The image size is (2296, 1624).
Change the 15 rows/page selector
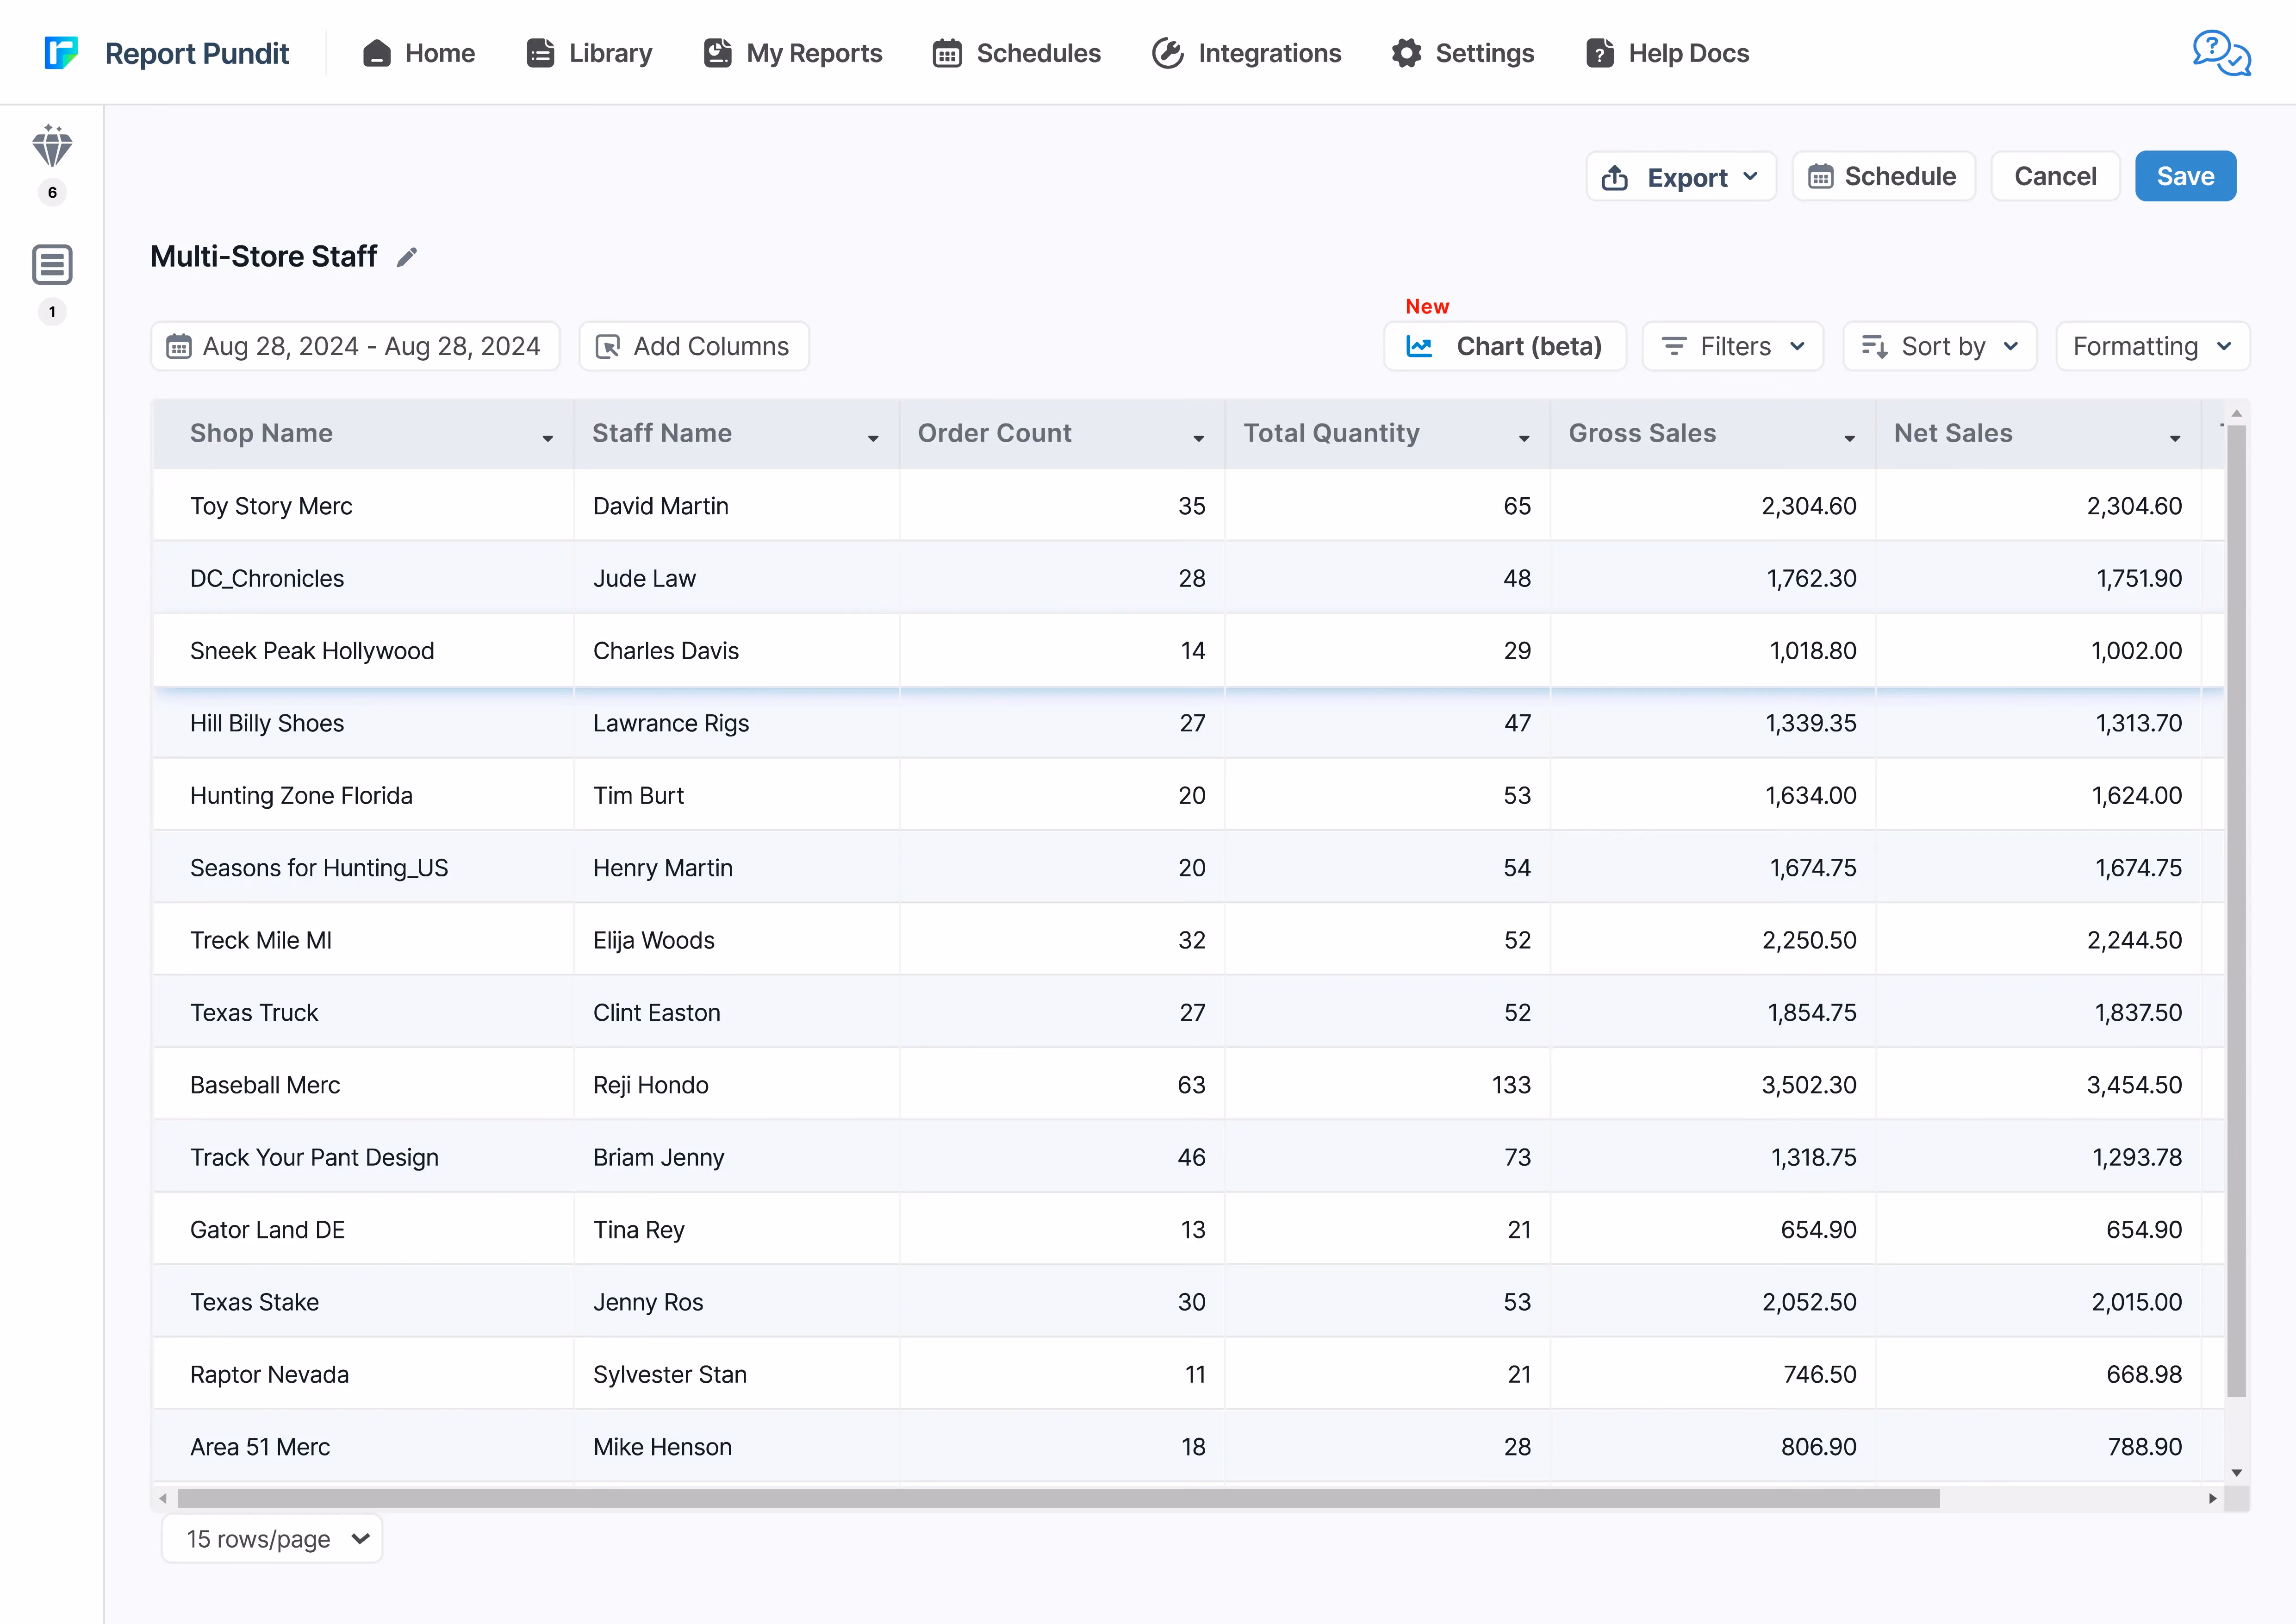(272, 1538)
